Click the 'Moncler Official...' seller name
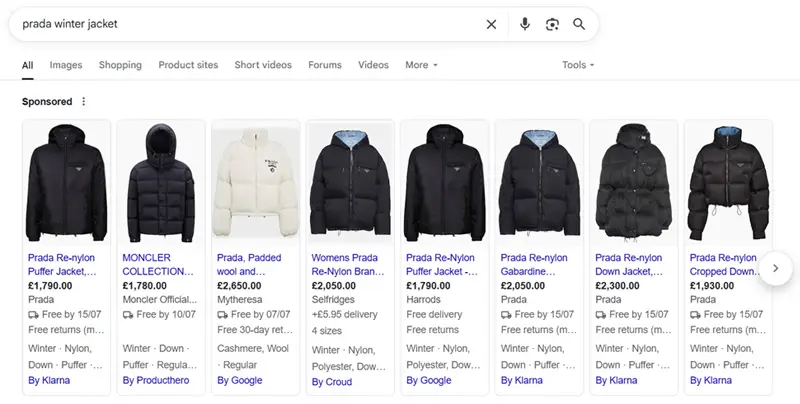Viewport: 800px width, 404px height. point(160,300)
